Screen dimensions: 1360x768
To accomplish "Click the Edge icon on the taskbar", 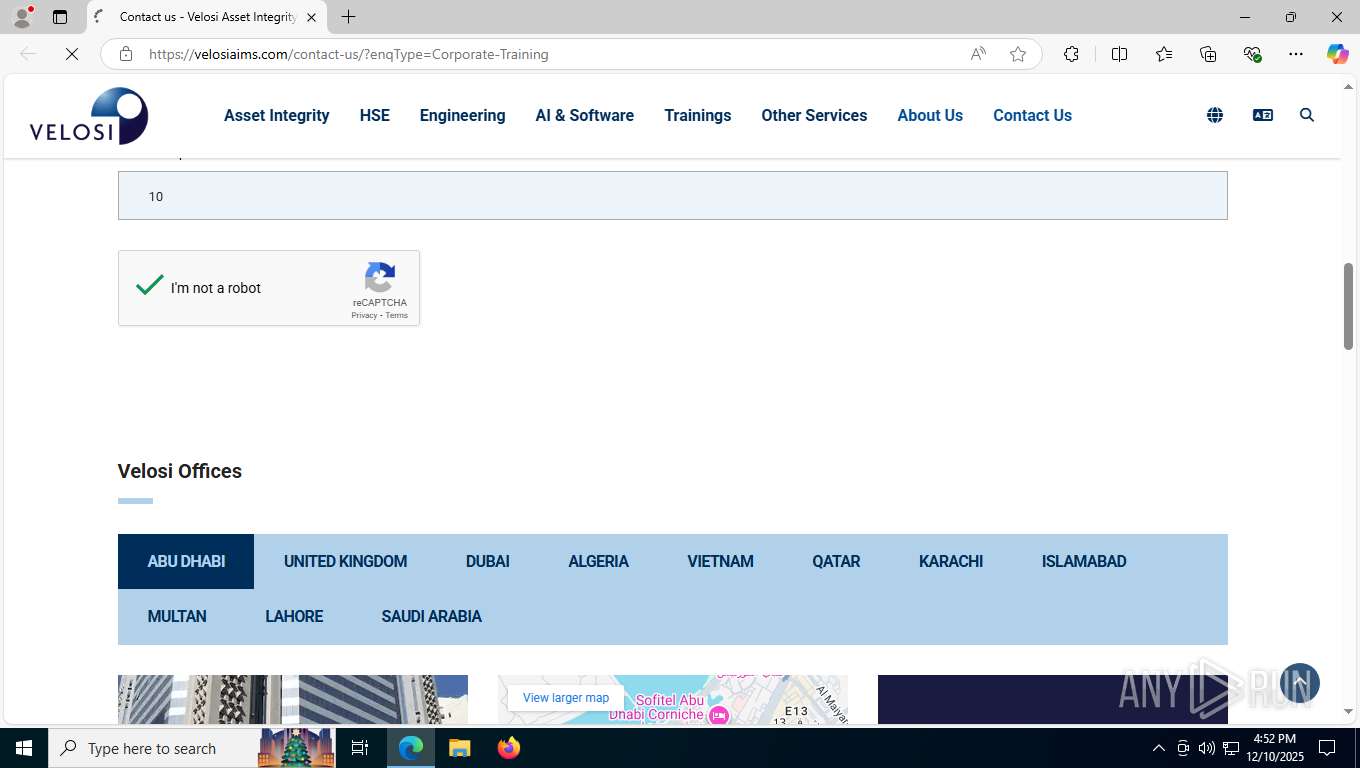I will pyautogui.click(x=411, y=748).
